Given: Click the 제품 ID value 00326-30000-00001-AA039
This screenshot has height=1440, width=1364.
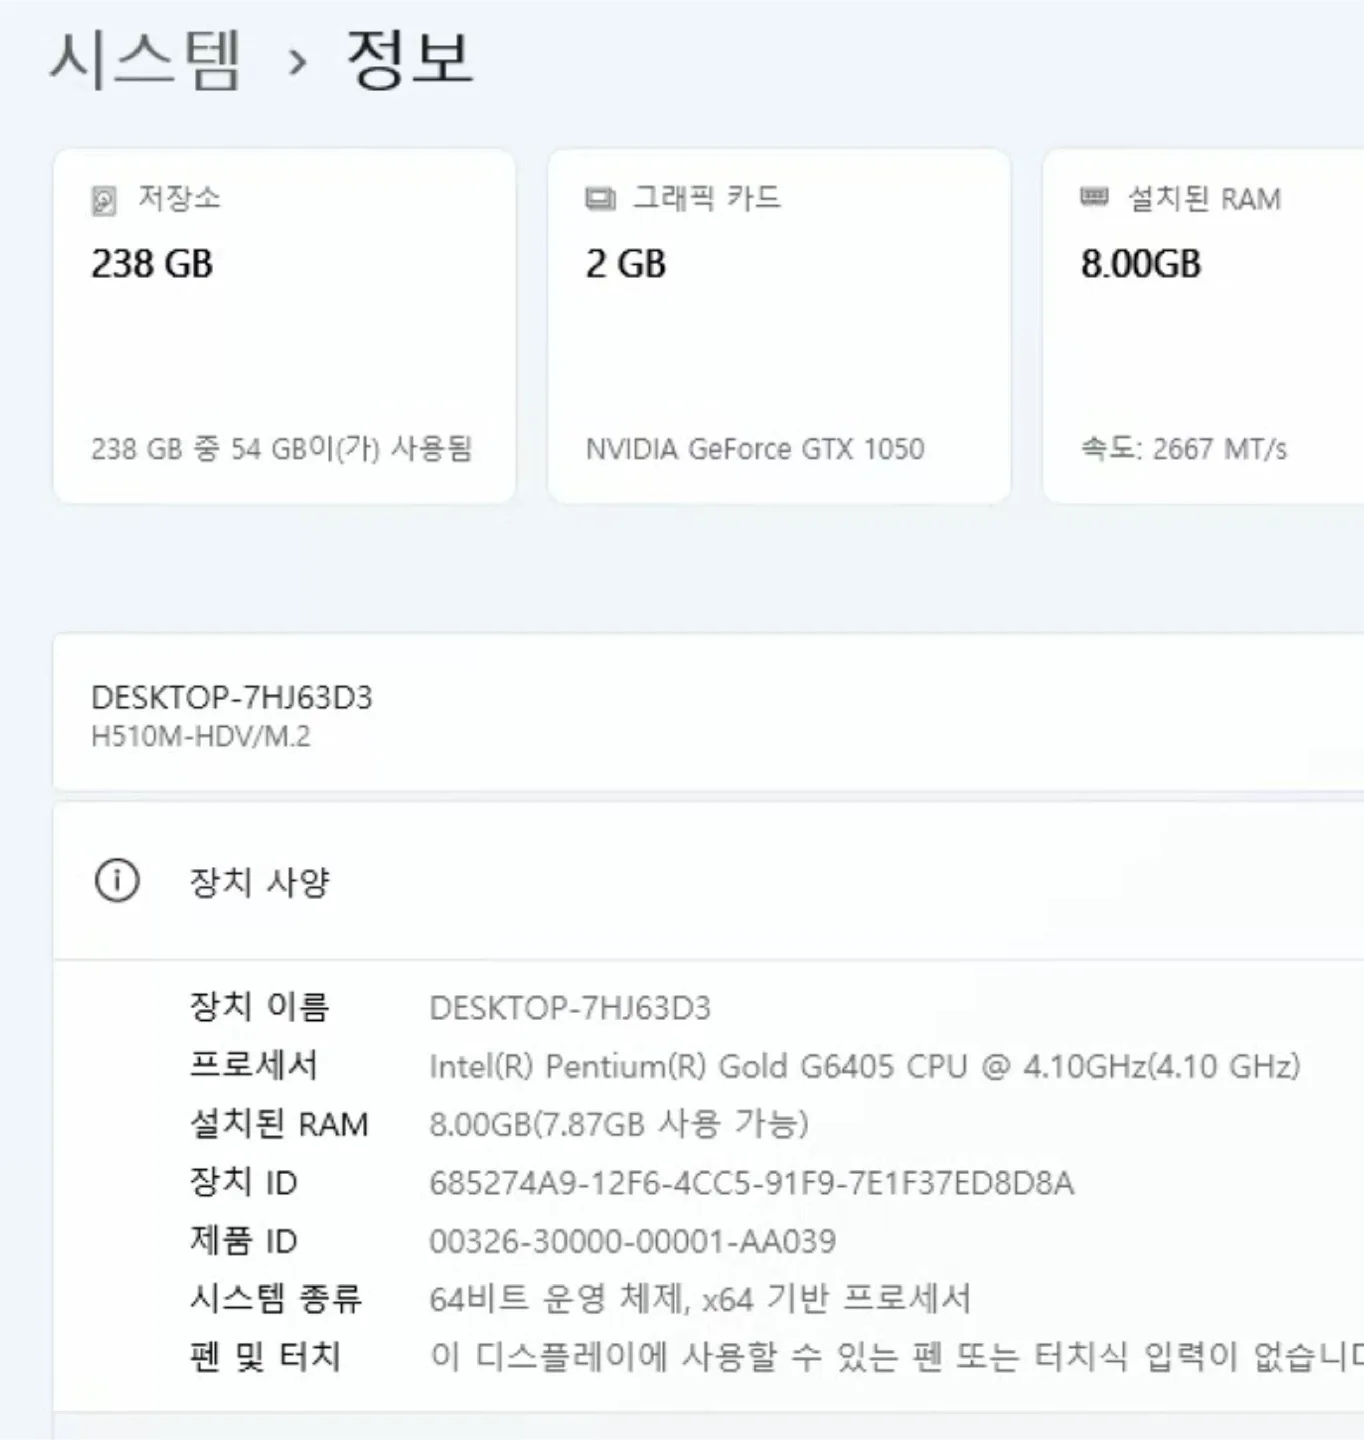Looking at the screenshot, I should tap(634, 1241).
